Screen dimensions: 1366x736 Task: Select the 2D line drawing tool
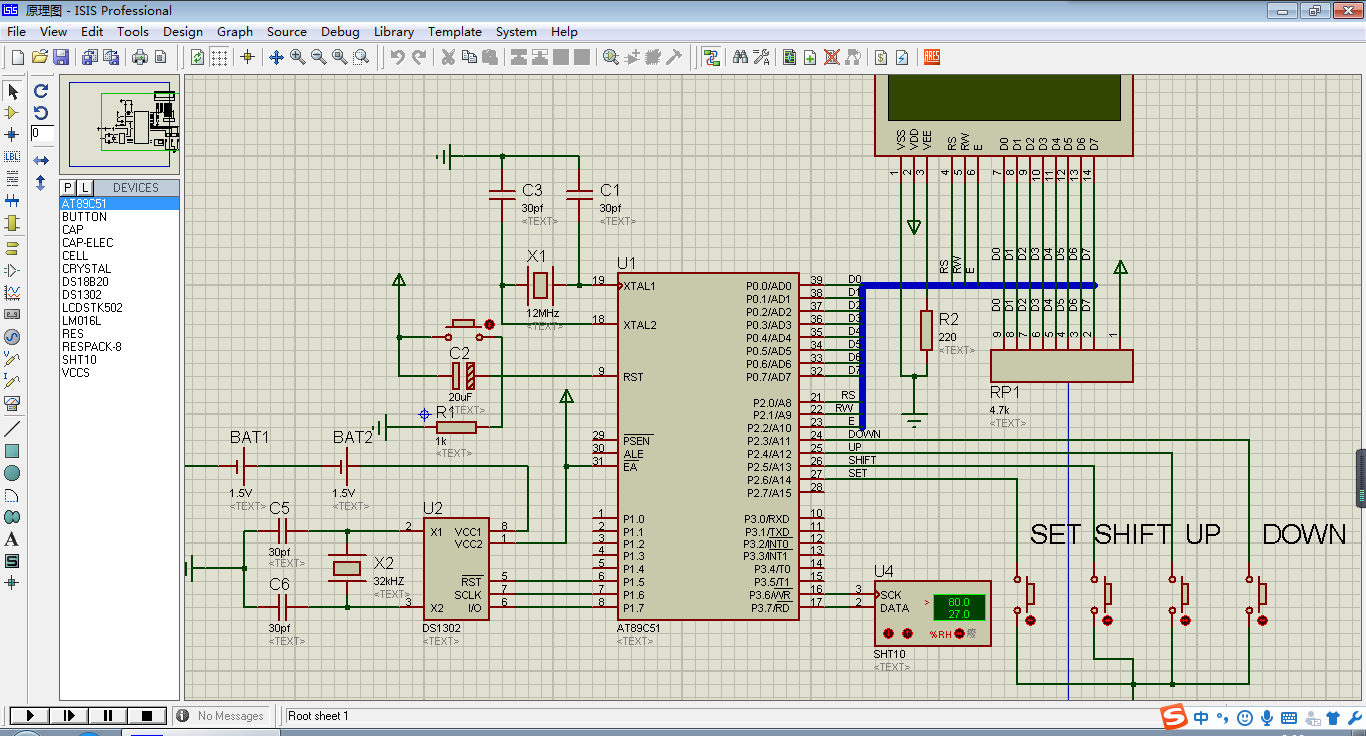coord(12,429)
